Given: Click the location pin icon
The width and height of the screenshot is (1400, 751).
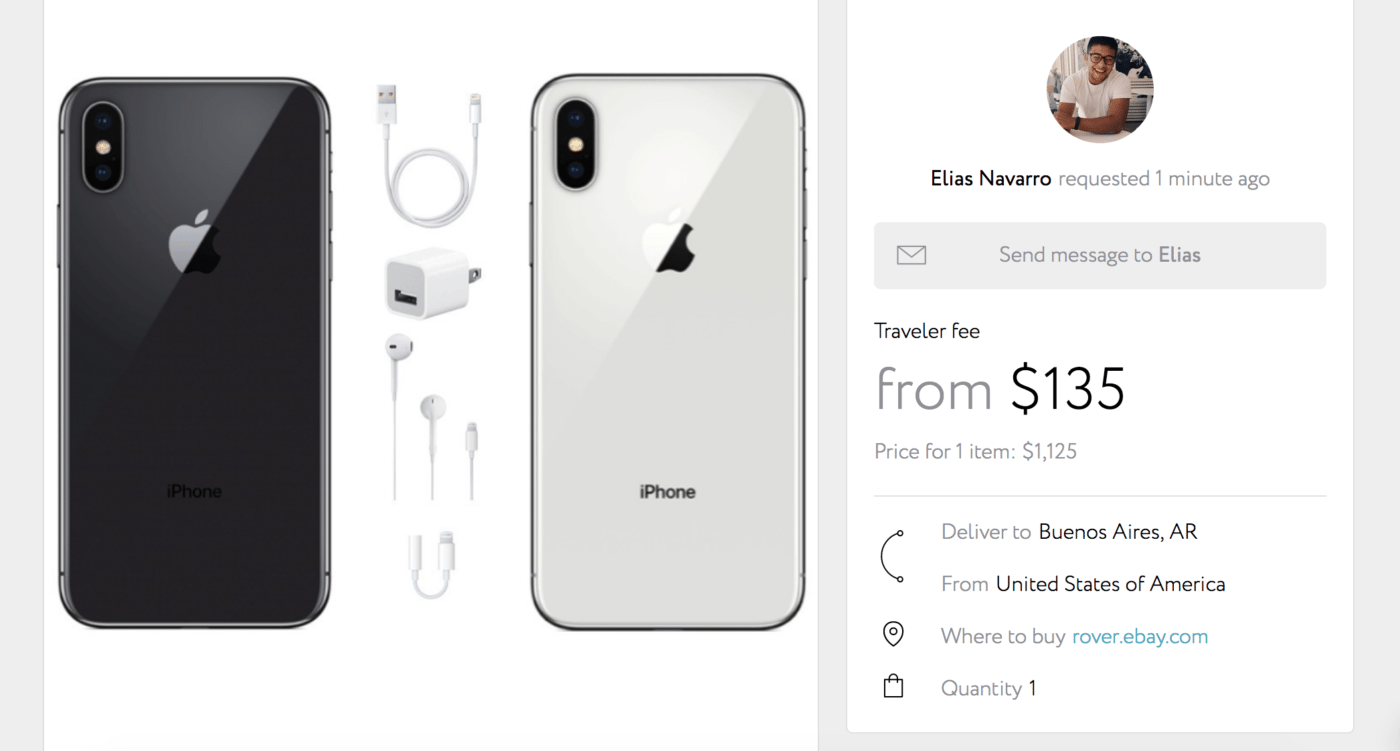Looking at the screenshot, I should click(x=893, y=634).
